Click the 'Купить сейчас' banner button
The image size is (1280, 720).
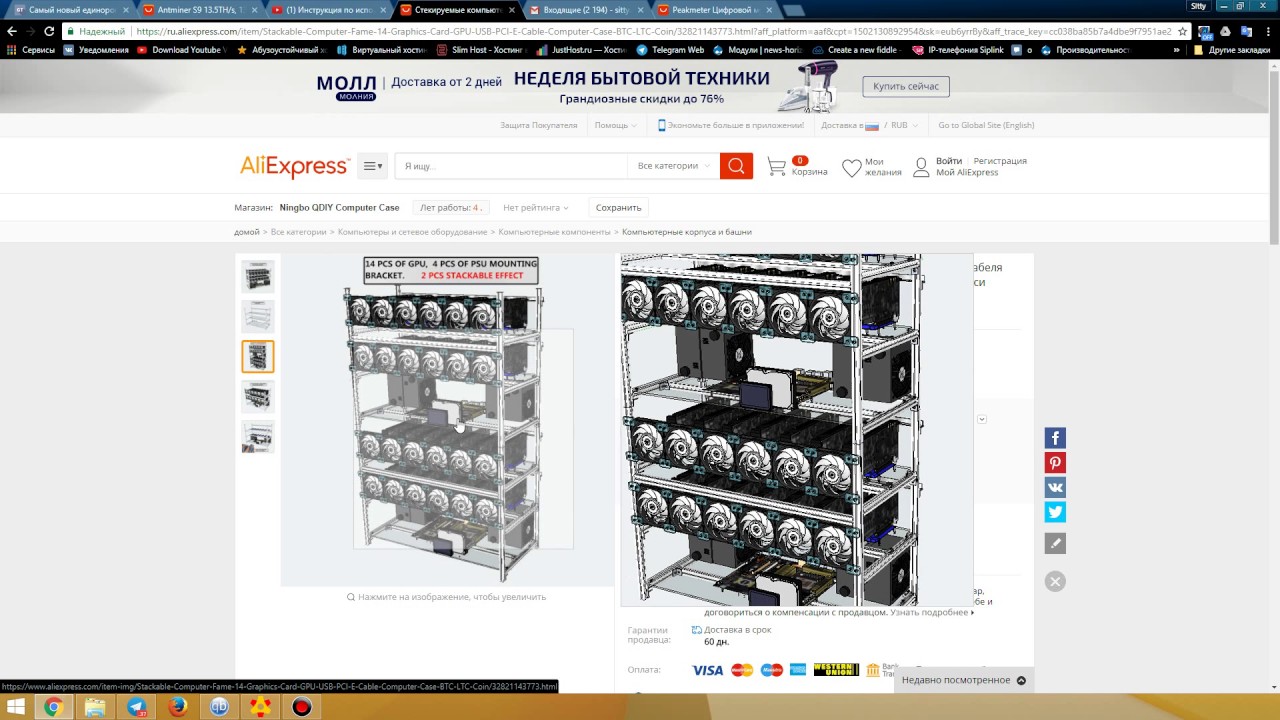[x=906, y=86]
